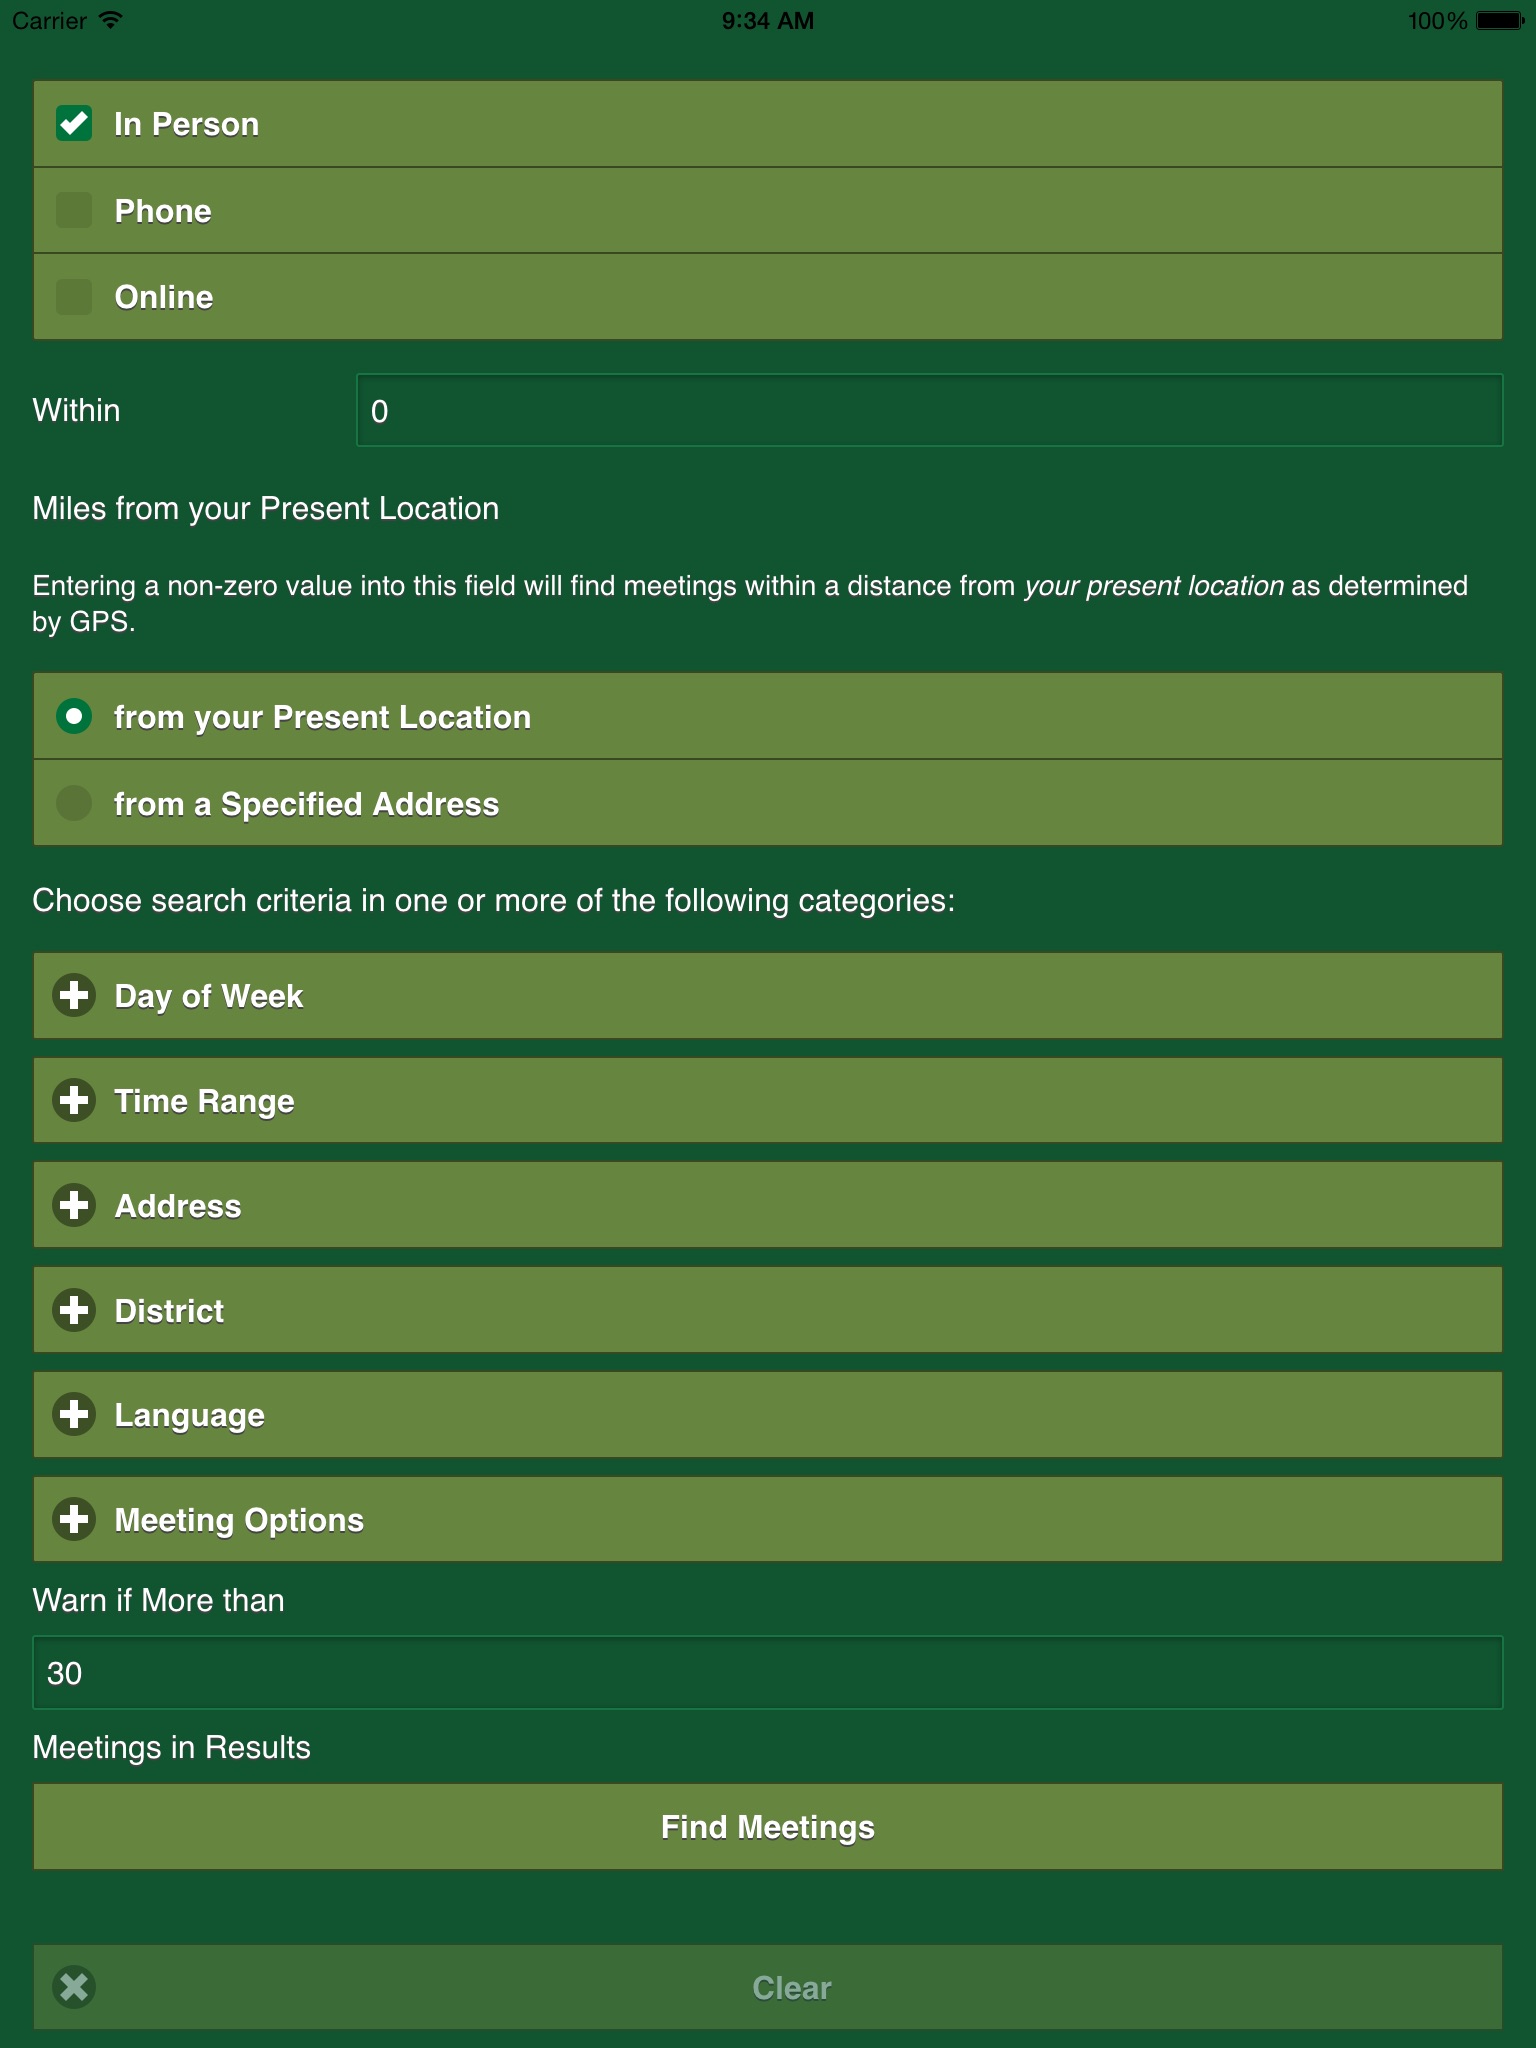Tap the Wi-Fi icon in status bar
This screenshot has height=2048, width=1536.
[x=111, y=20]
